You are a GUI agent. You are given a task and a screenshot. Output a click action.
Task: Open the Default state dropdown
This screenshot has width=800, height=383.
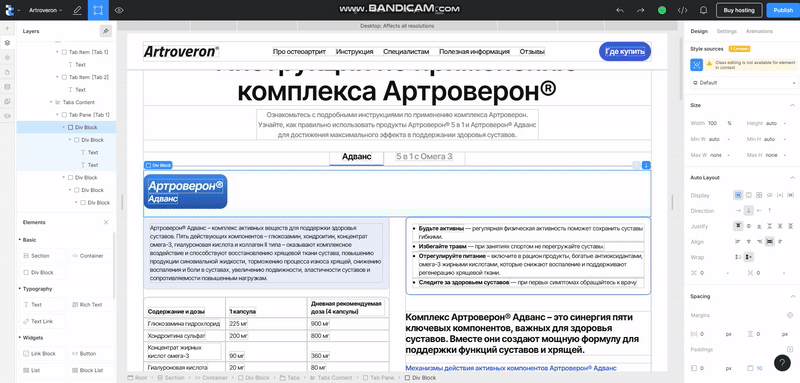(744, 83)
